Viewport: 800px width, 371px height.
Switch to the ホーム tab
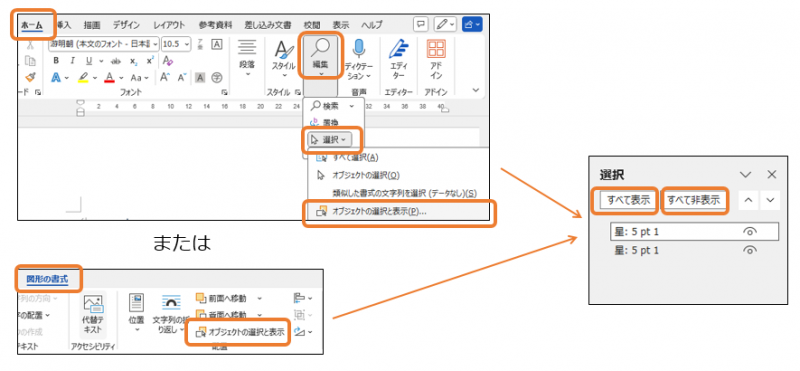point(32,24)
